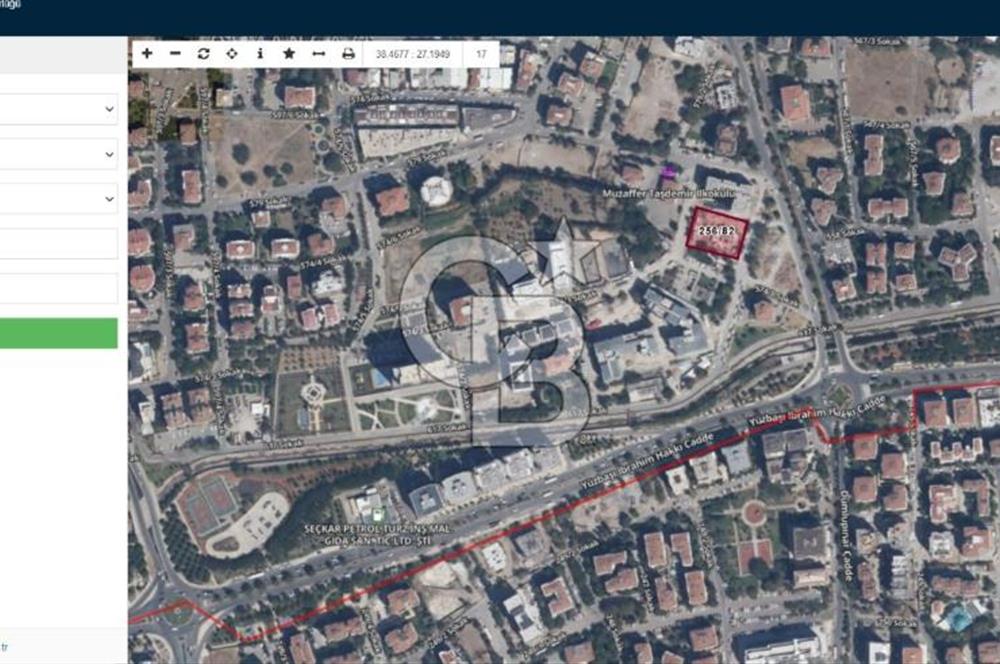Open the info query tool
Screen dimensions: 1000x664
pos(260,53)
